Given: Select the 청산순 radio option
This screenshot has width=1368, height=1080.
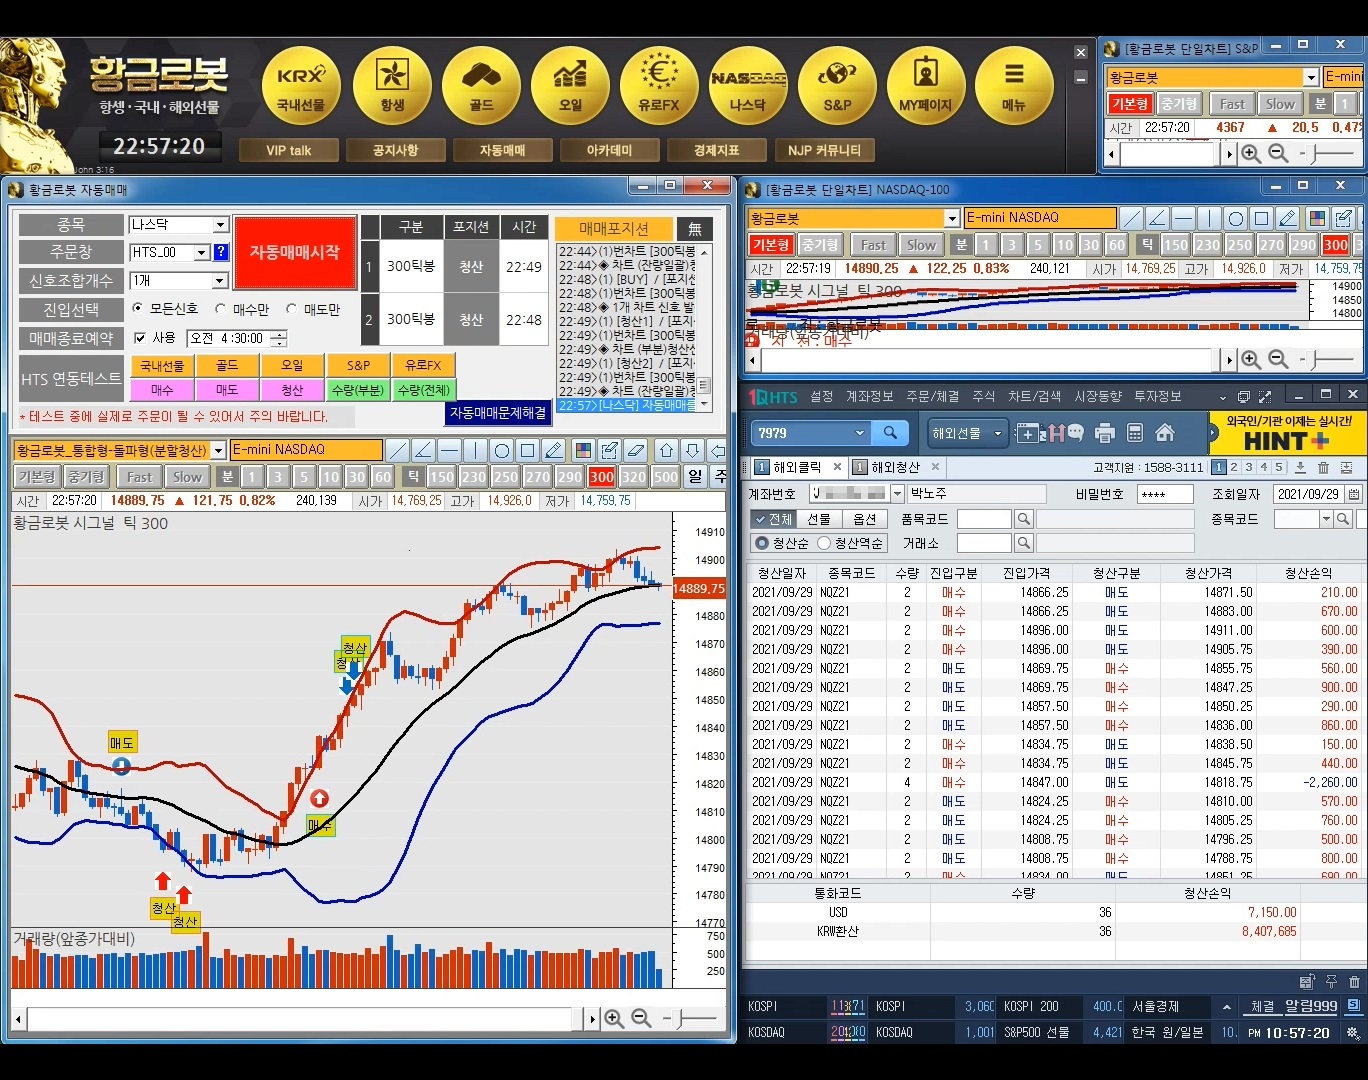Looking at the screenshot, I should tap(762, 543).
